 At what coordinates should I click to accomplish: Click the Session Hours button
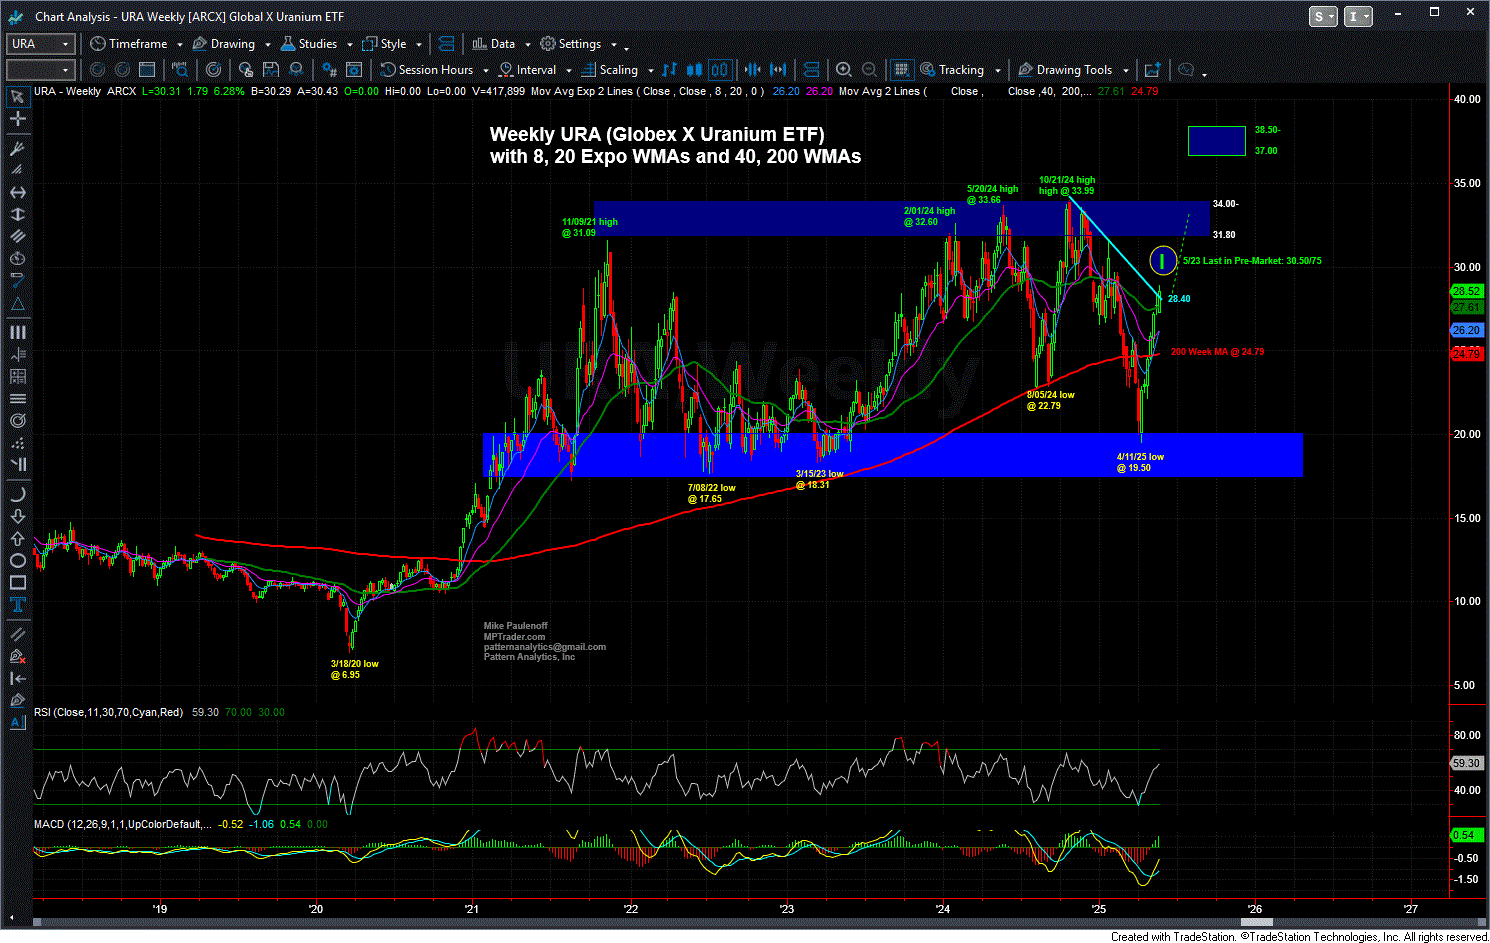click(427, 70)
